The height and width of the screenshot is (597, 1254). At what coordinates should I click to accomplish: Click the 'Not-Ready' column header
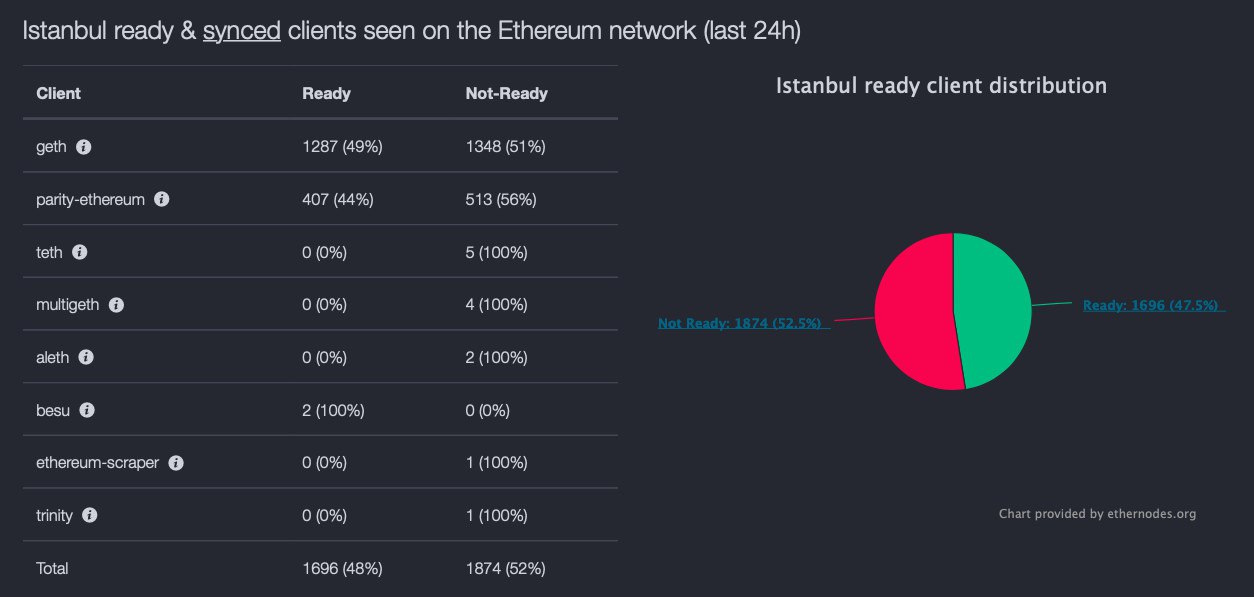[x=506, y=93]
